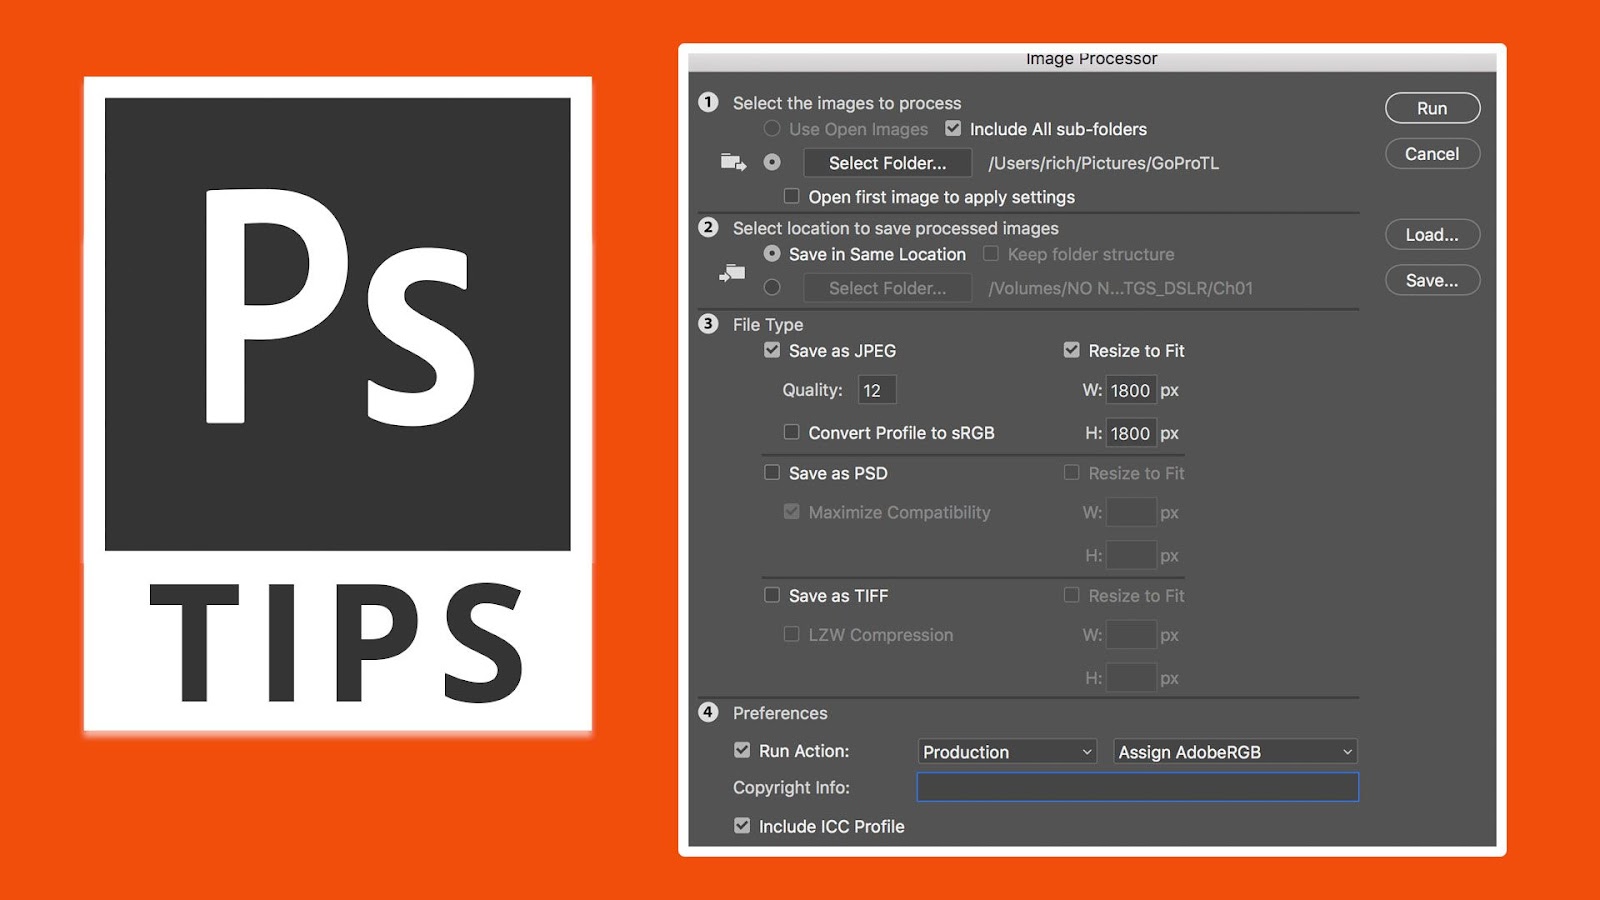Screen dimensions: 1600x900
Task: Toggle Maximize Compatibility checkbox
Action: pos(792,511)
